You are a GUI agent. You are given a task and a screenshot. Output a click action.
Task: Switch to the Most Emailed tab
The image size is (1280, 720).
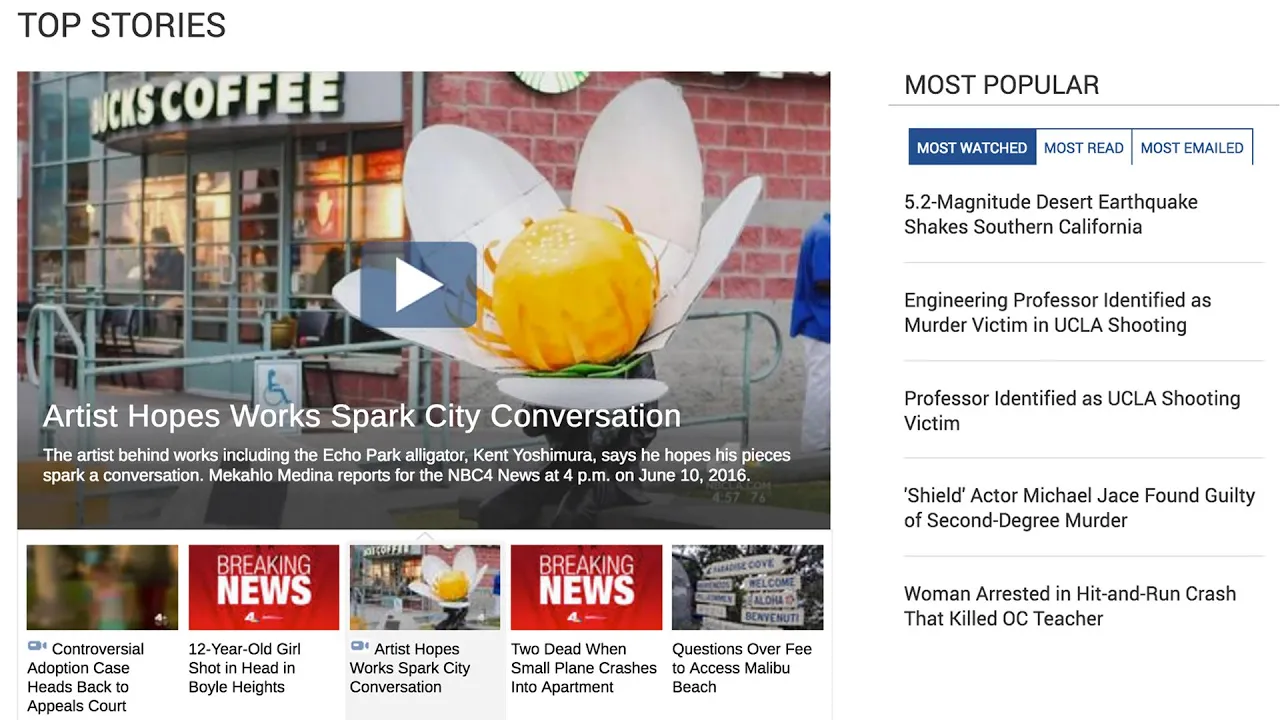click(1192, 147)
